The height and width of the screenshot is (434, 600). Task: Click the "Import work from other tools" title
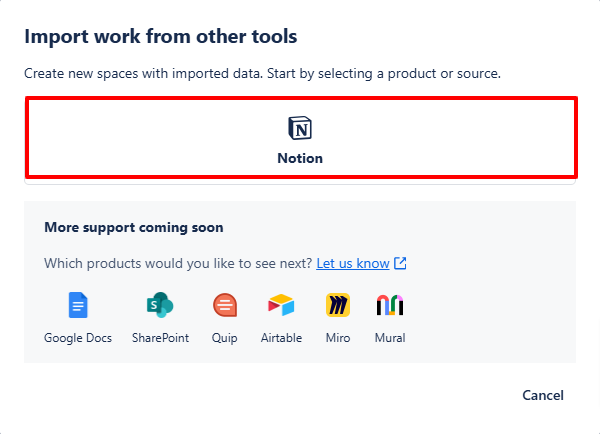click(161, 37)
